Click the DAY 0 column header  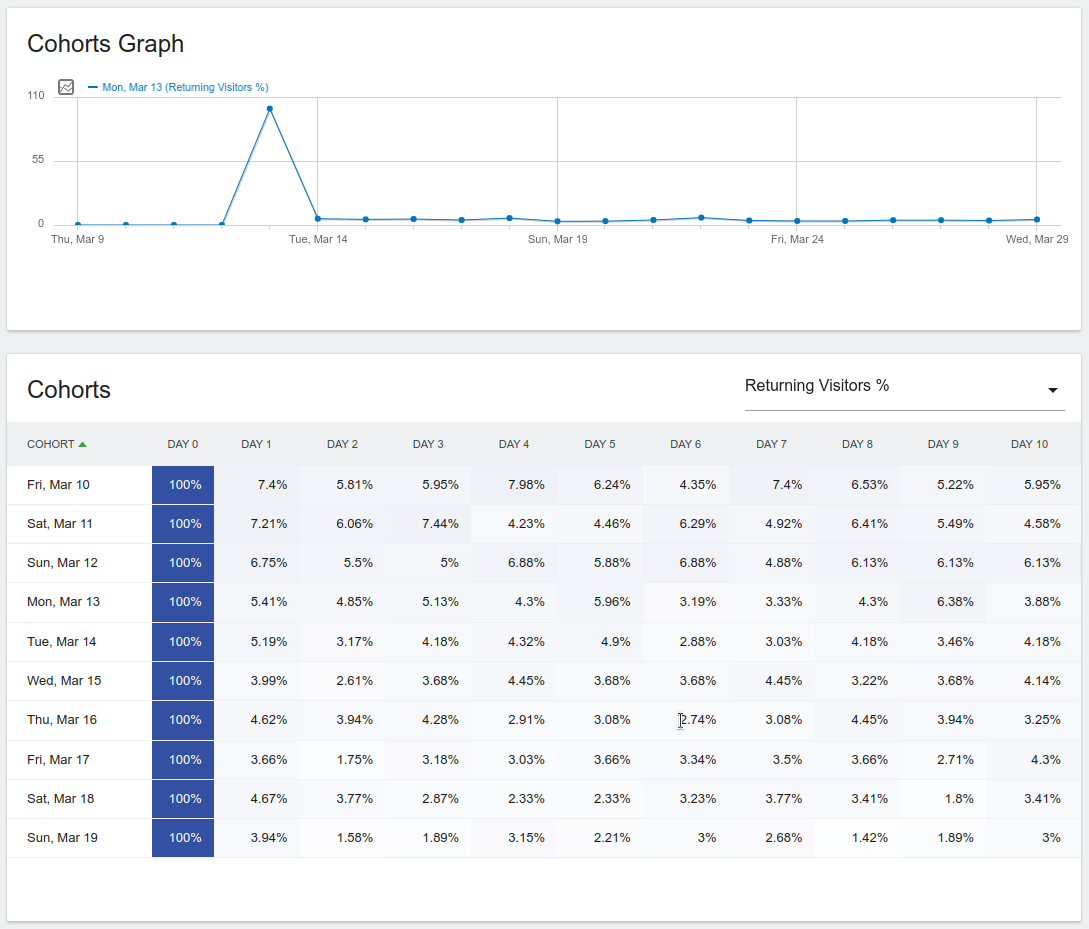click(183, 444)
